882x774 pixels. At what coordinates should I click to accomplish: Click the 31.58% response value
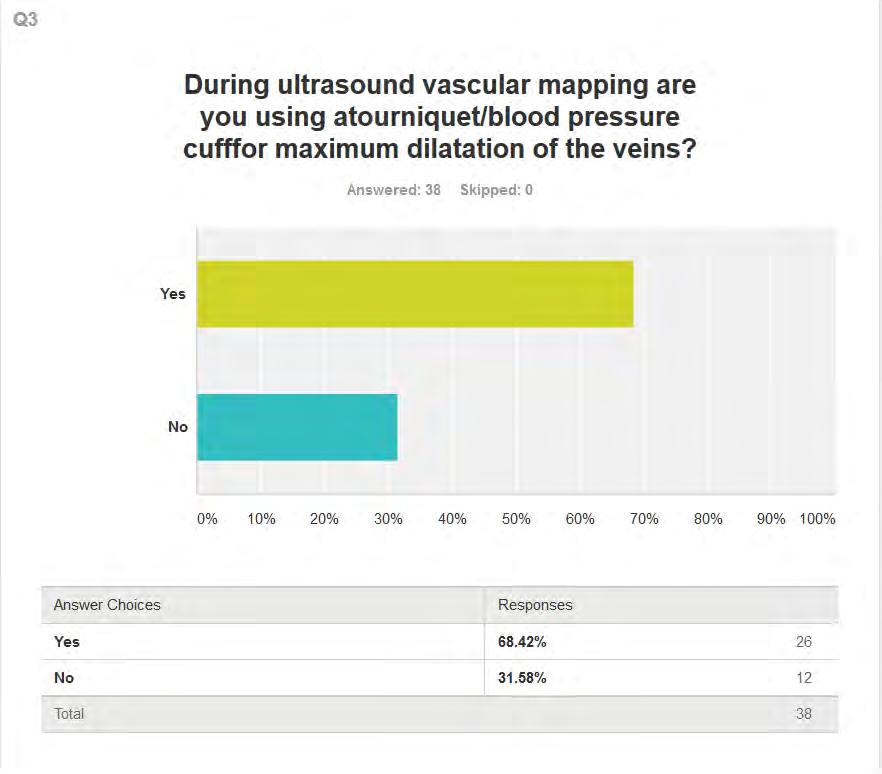[522, 678]
